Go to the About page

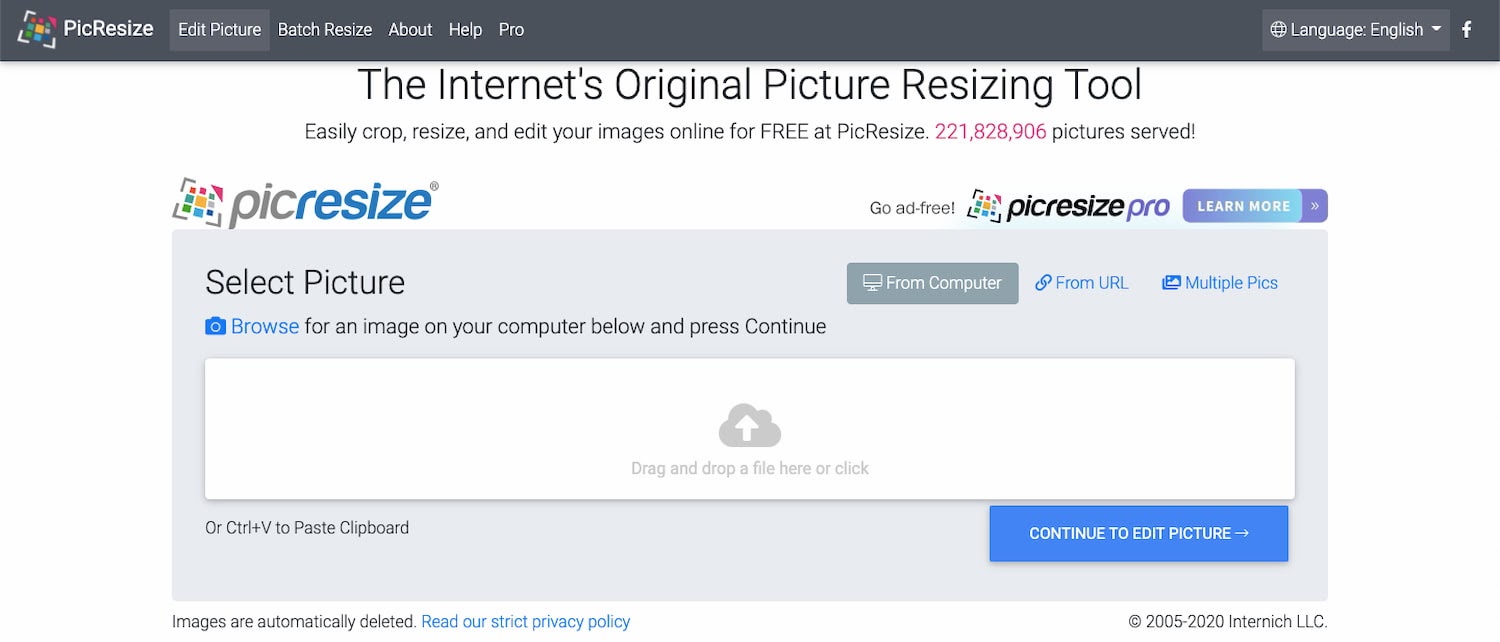[x=410, y=30]
